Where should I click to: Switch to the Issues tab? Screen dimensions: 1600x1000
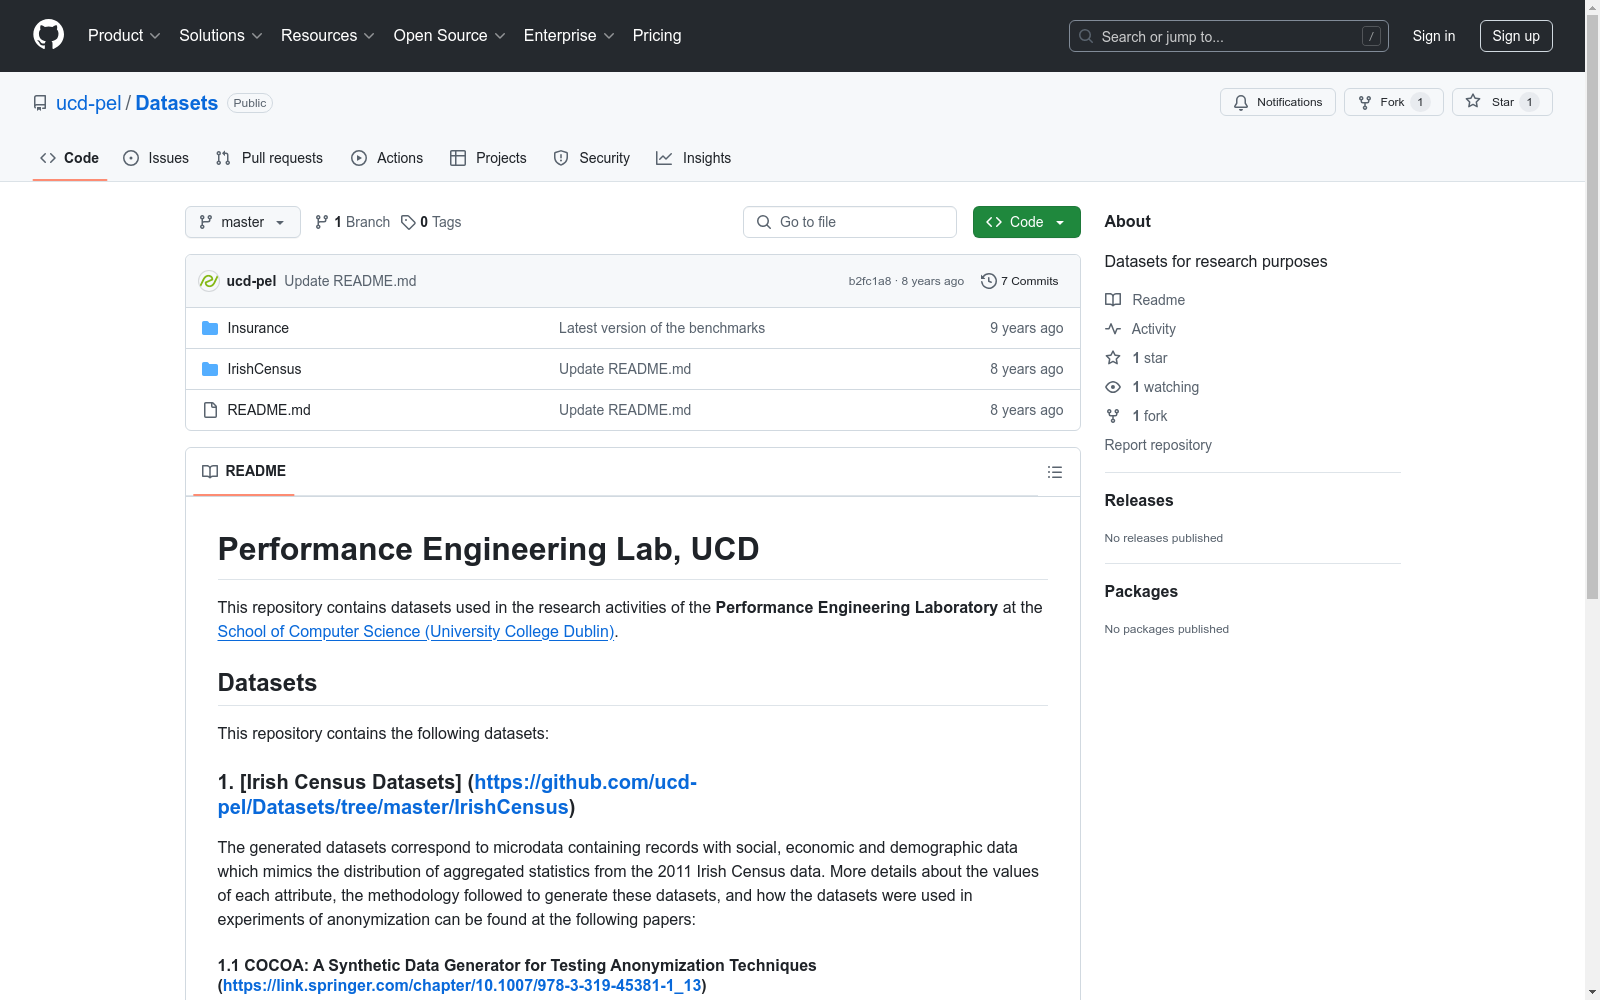coord(156,158)
